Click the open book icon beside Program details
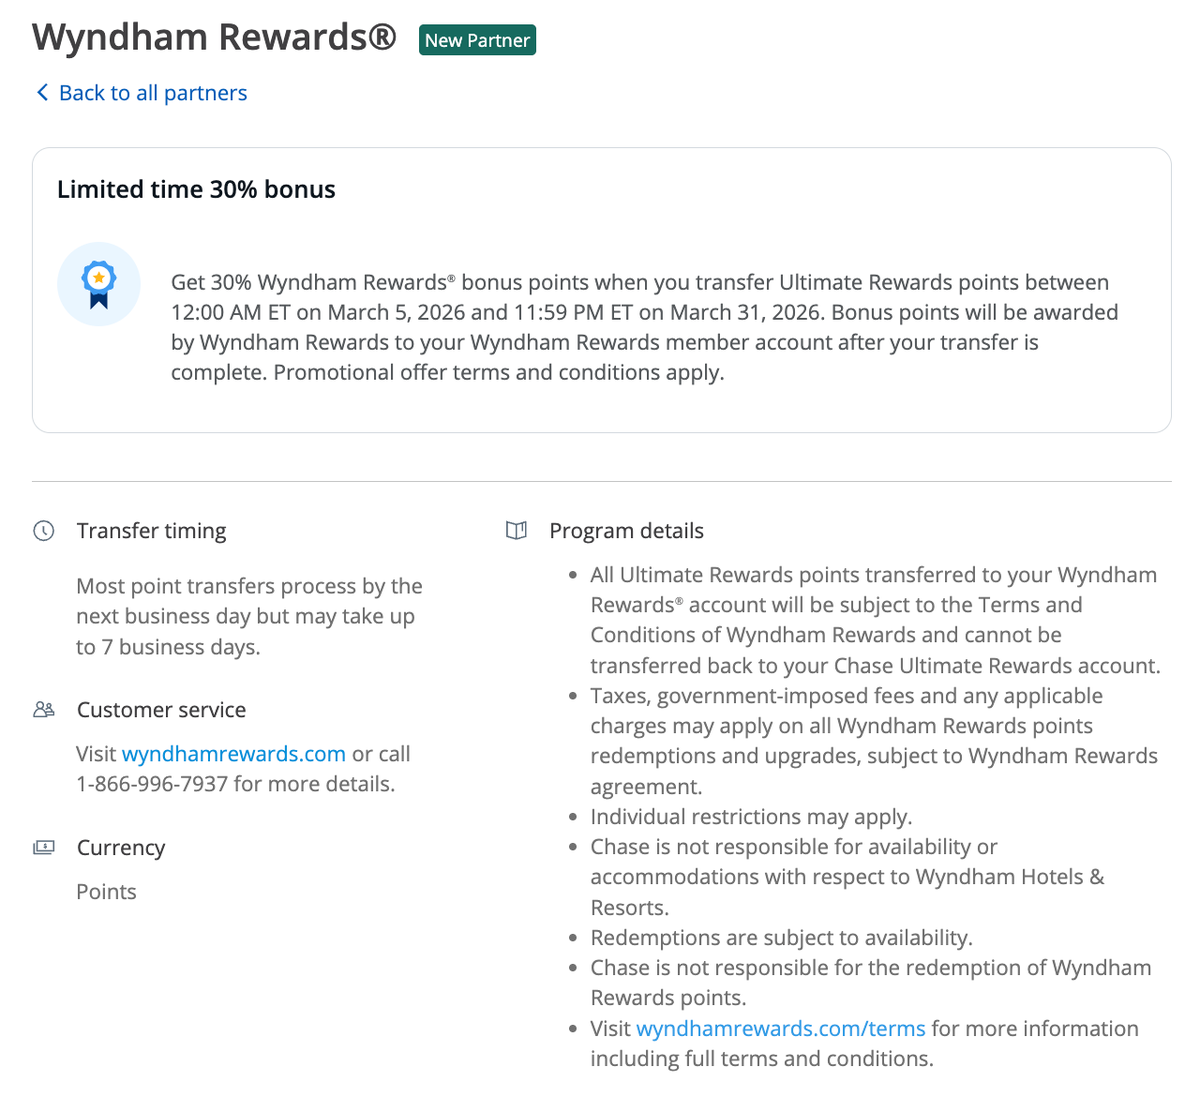 coord(515,531)
